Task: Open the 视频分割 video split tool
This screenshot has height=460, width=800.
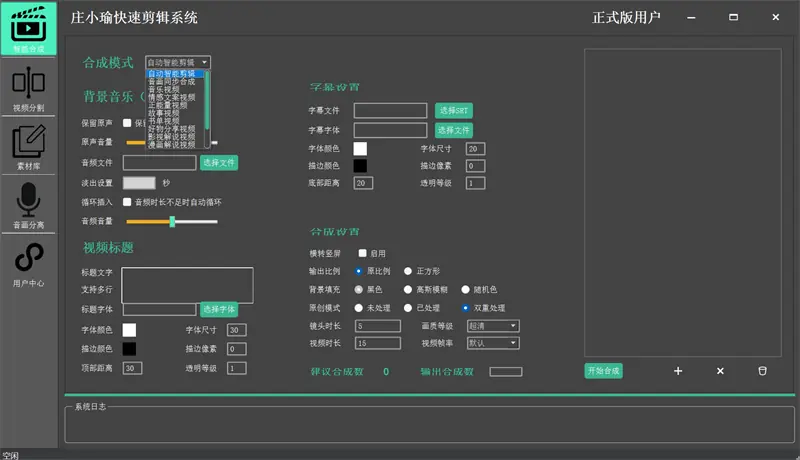Action: pos(29,87)
